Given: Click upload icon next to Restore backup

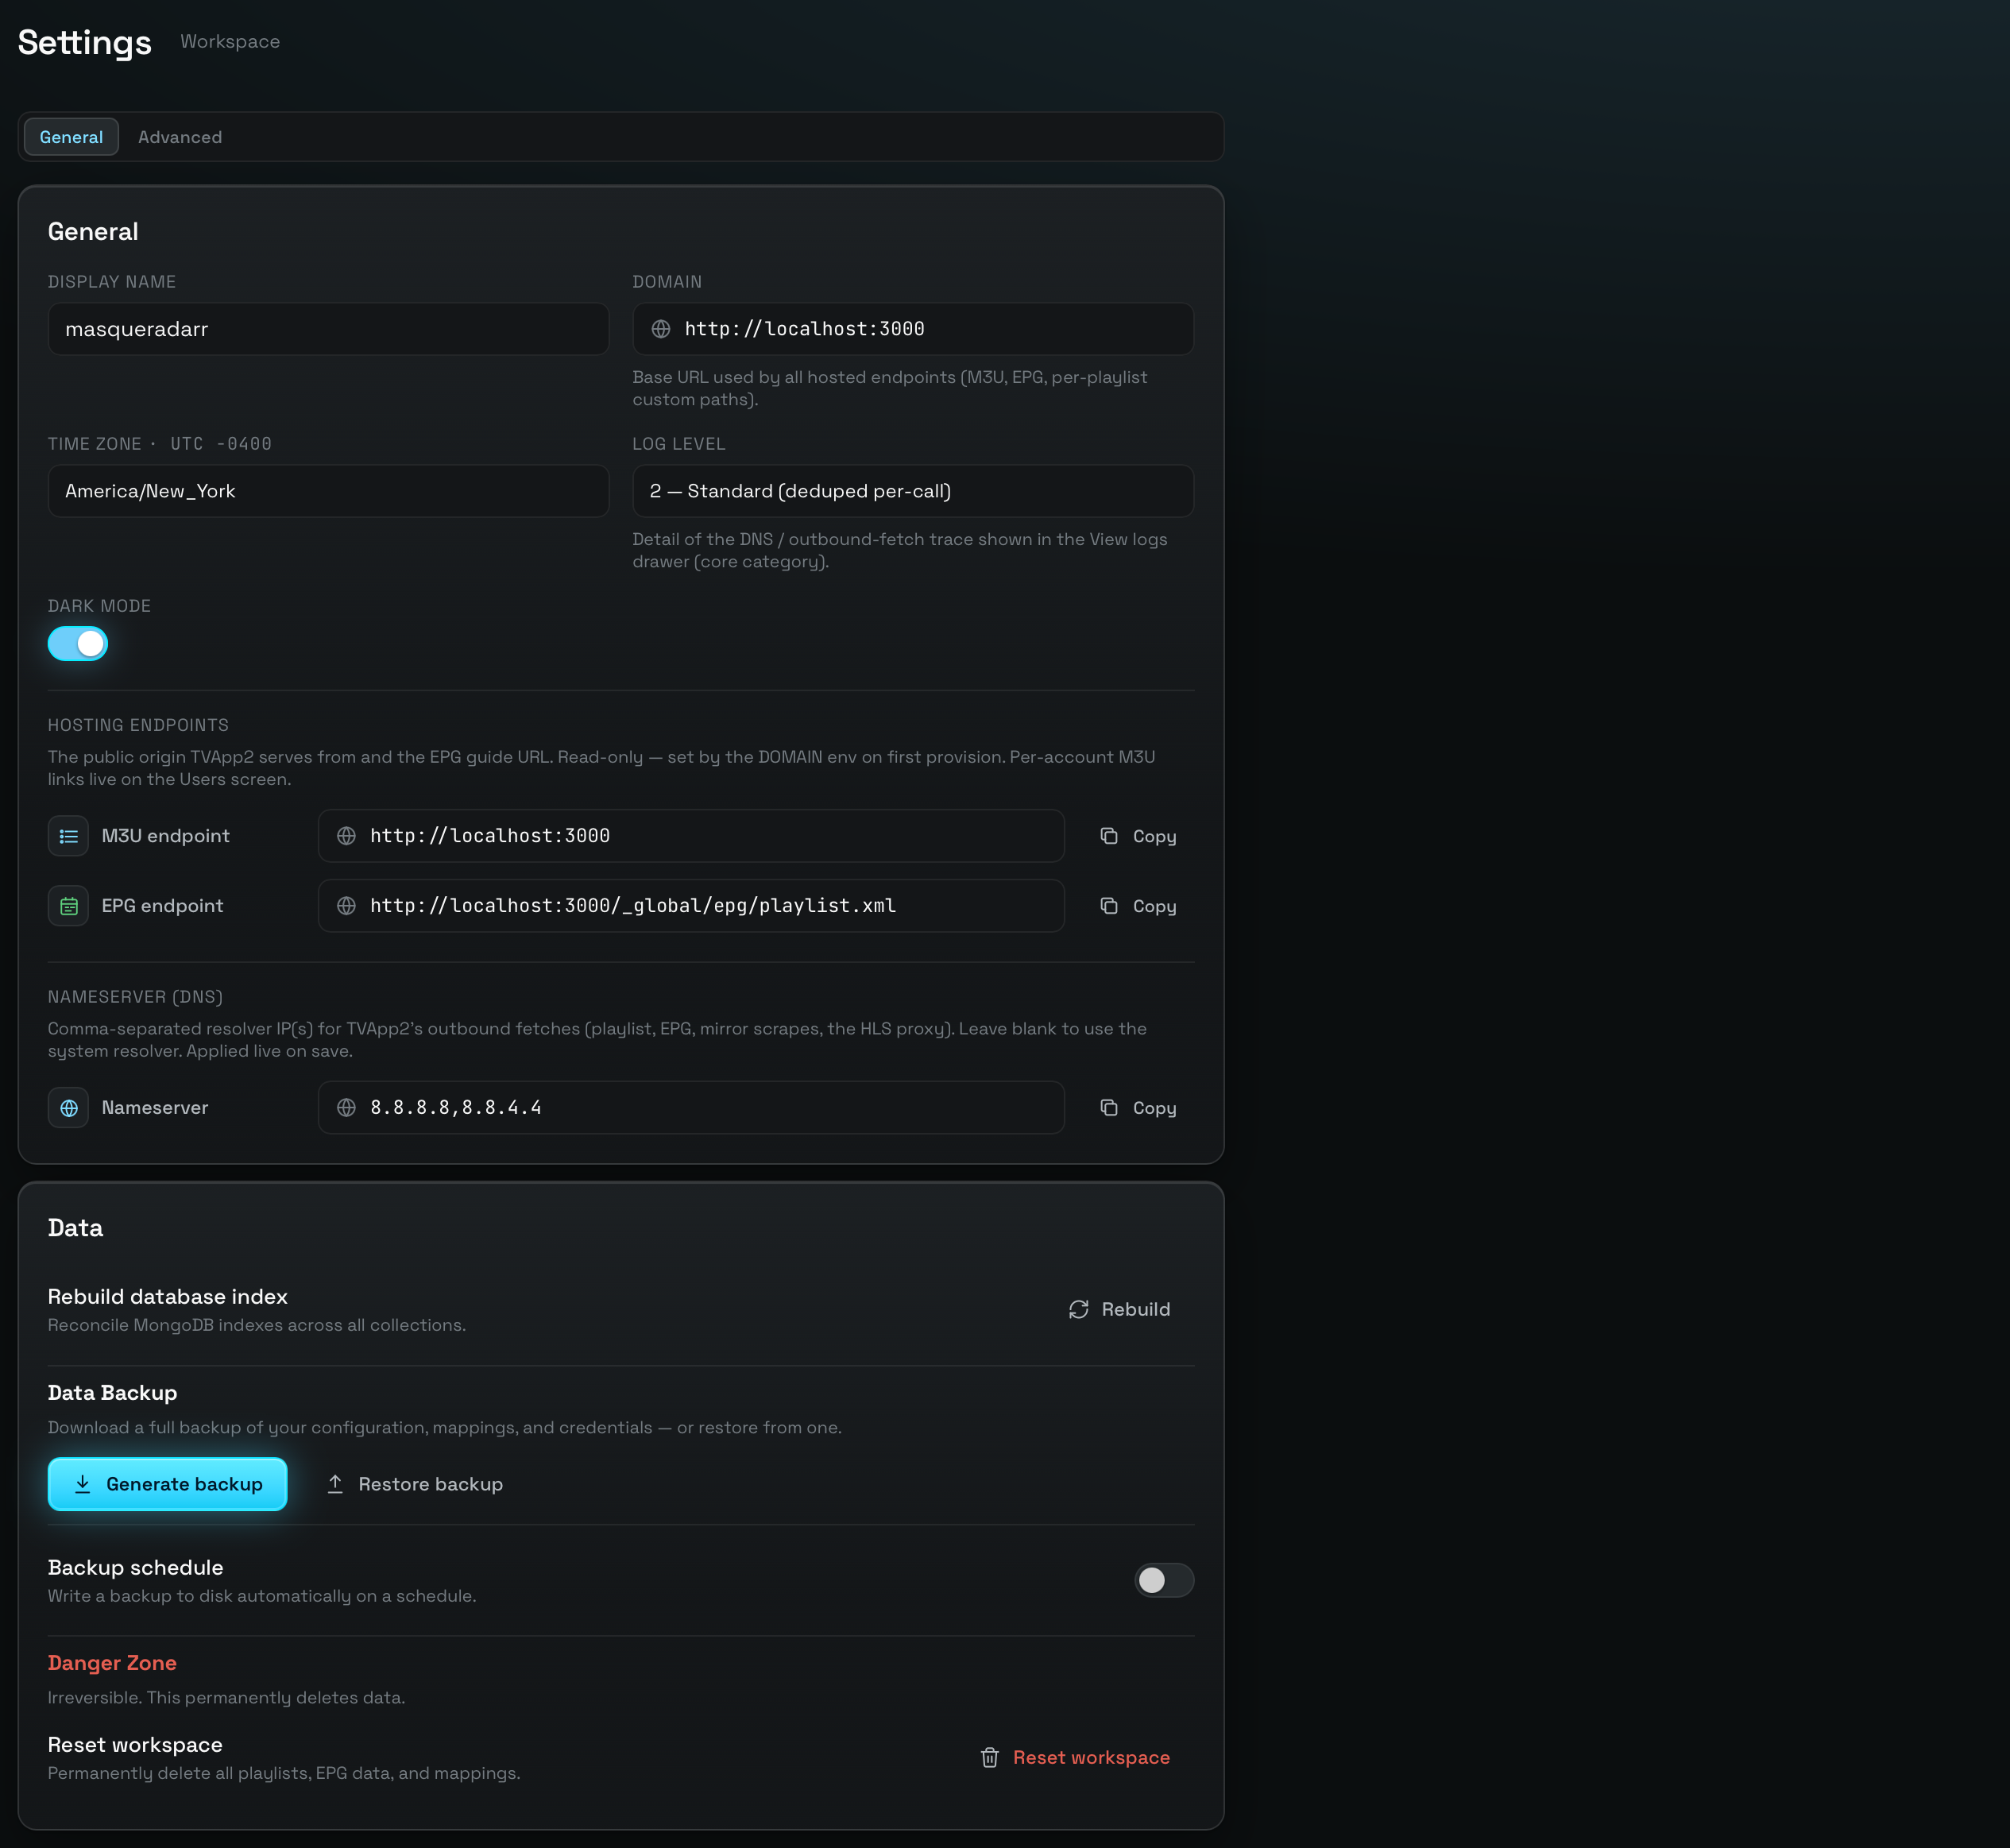Looking at the screenshot, I should tap(335, 1484).
